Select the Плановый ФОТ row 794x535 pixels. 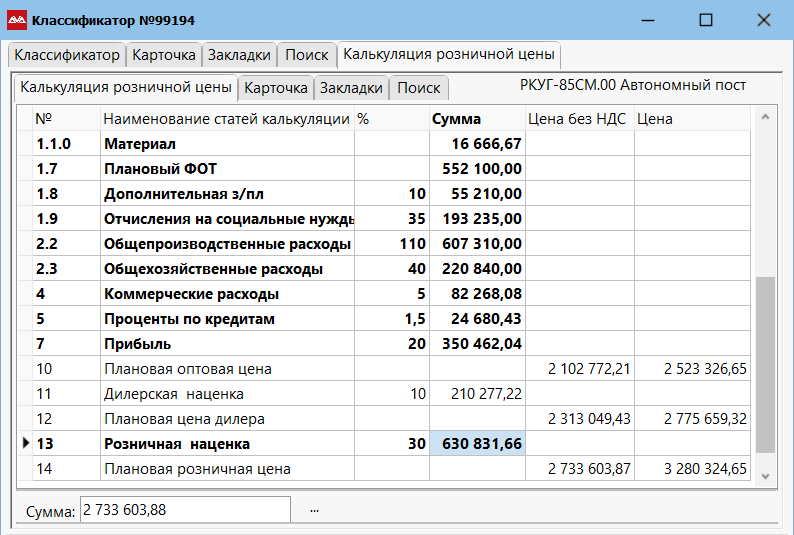227,169
